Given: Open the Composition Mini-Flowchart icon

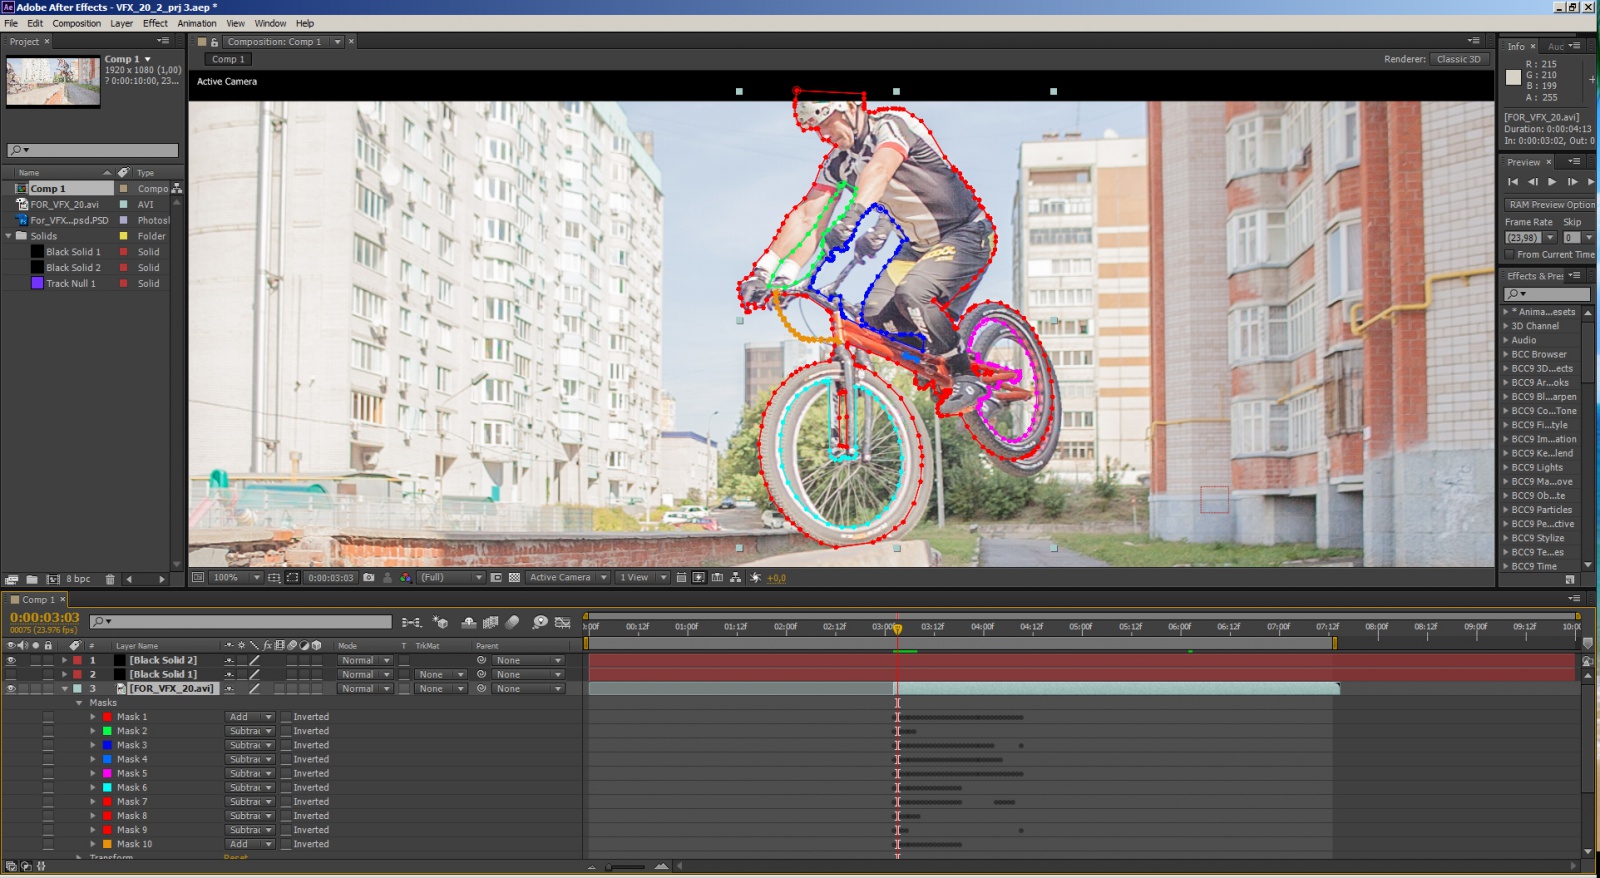Looking at the screenshot, I should 411,622.
